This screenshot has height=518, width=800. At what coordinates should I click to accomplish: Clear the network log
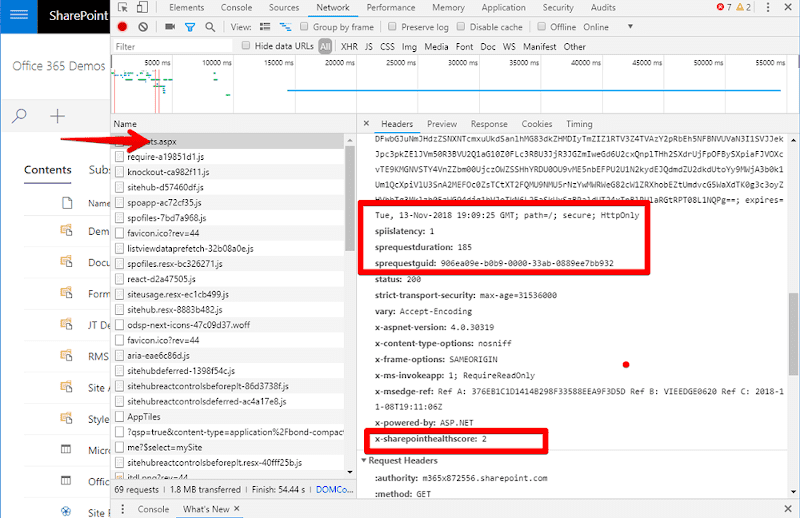[143, 27]
